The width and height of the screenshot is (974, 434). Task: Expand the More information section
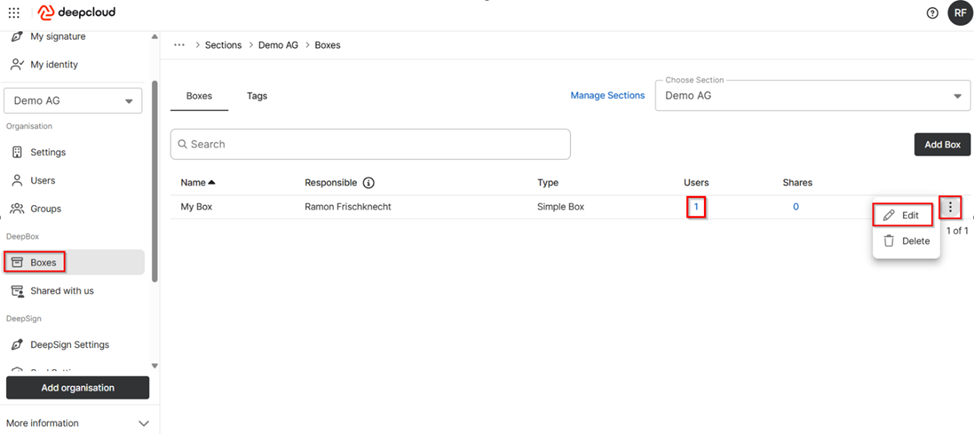77,423
